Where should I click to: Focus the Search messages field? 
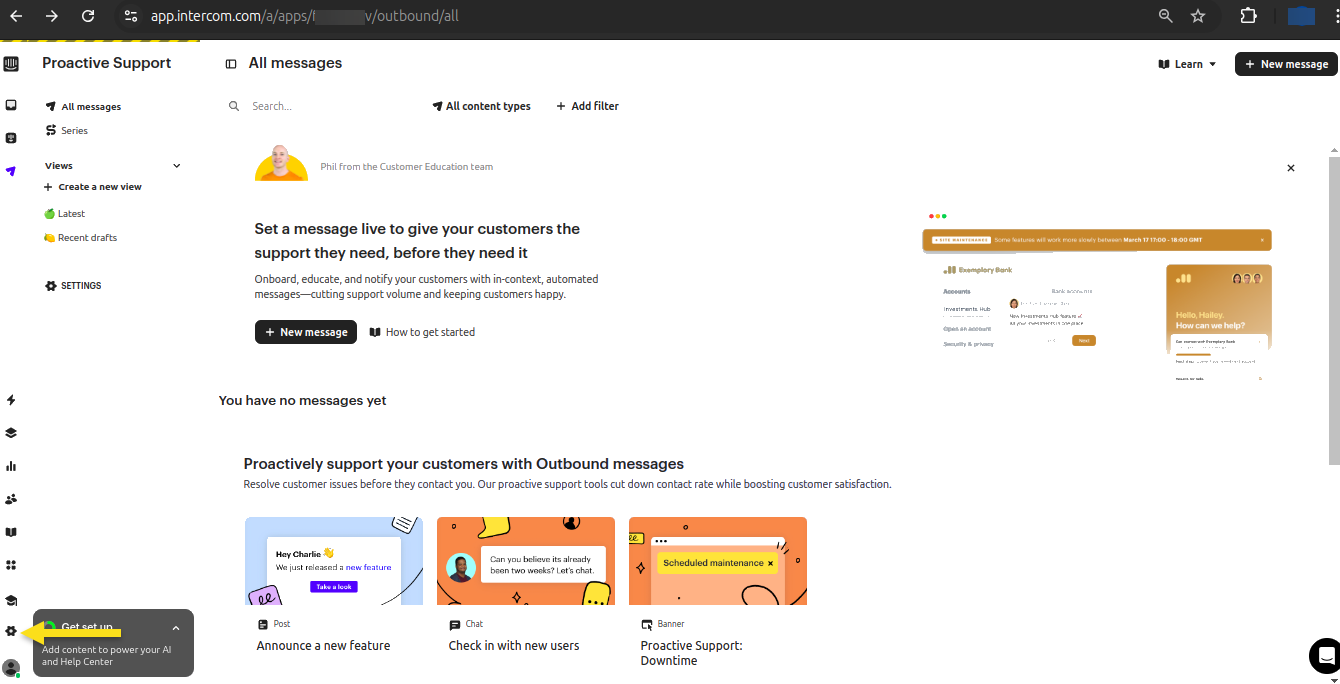point(320,106)
